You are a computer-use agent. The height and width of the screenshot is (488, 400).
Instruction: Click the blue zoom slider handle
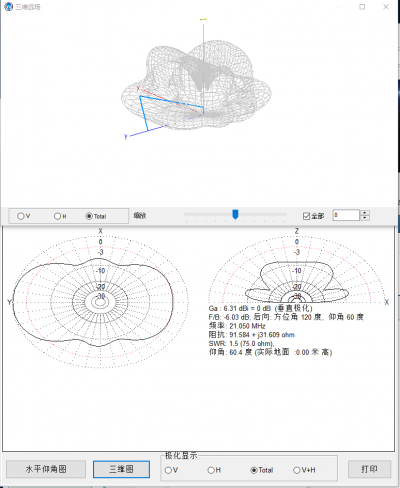(235, 214)
